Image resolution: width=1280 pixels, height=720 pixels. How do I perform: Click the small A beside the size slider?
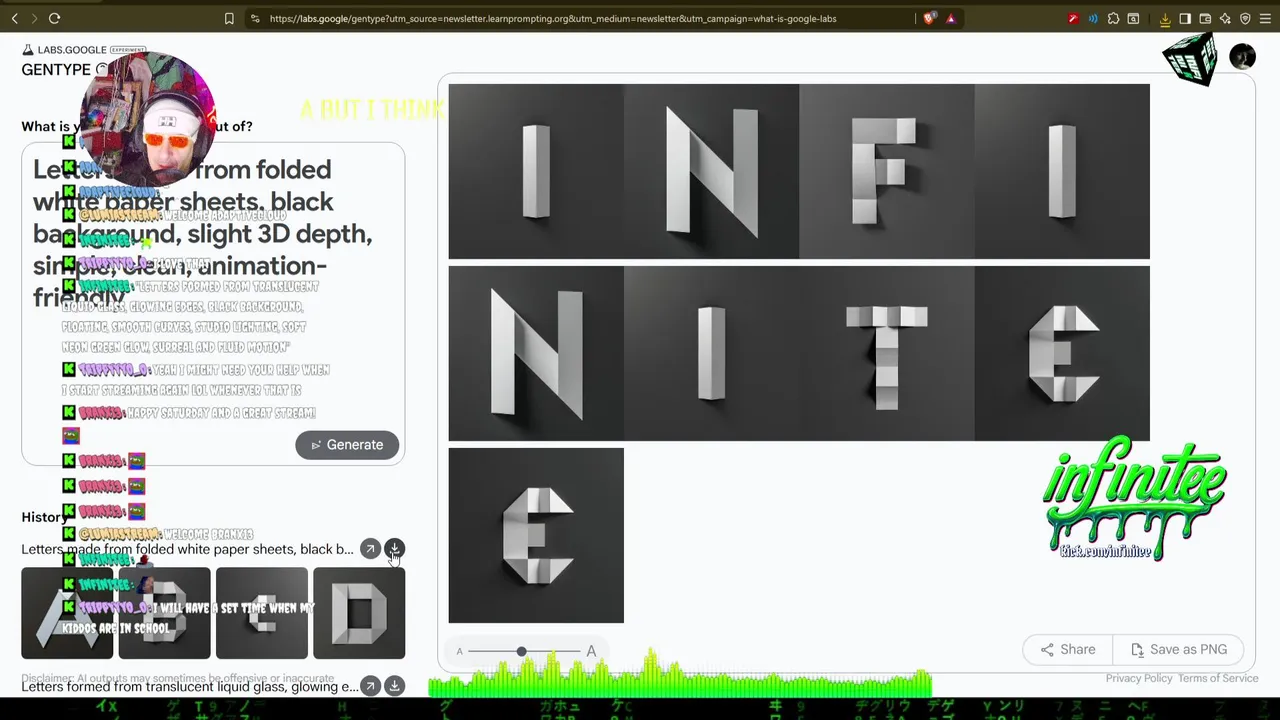pyautogui.click(x=460, y=652)
